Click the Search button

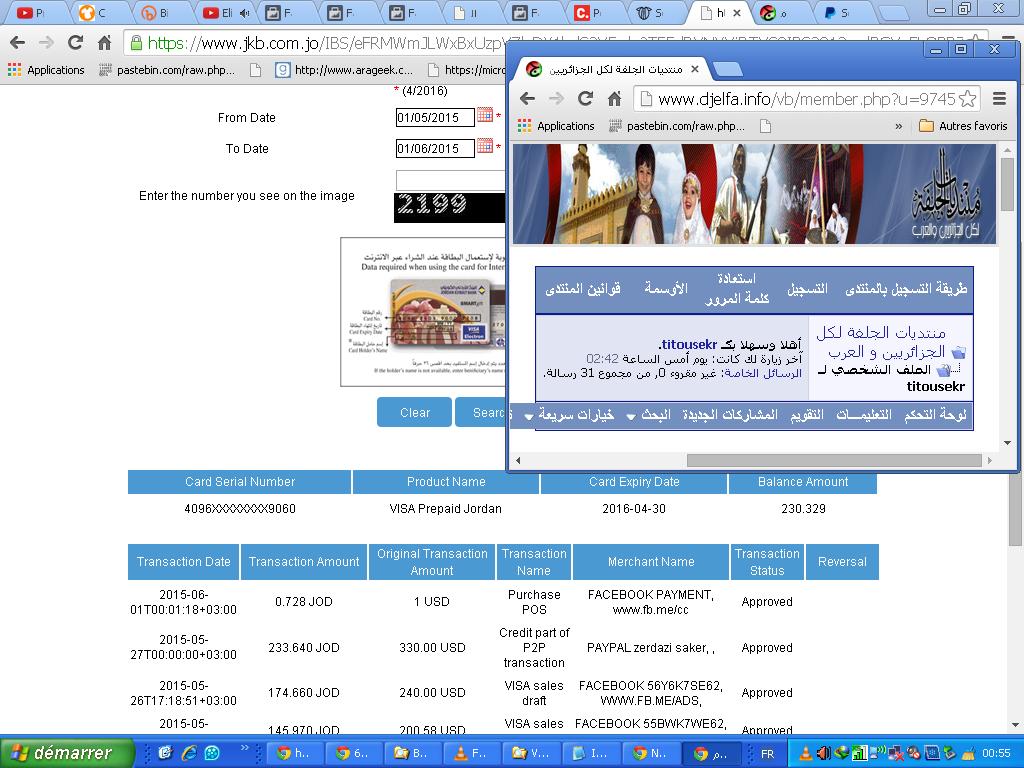pos(481,412)
